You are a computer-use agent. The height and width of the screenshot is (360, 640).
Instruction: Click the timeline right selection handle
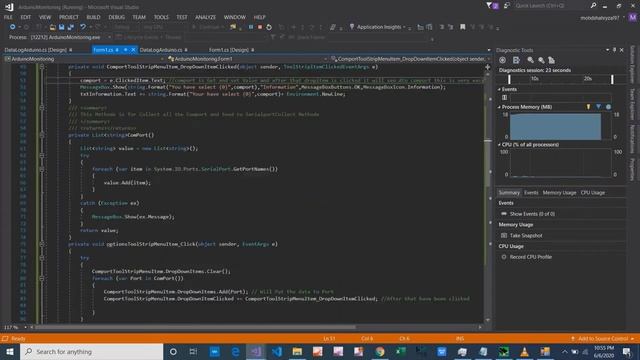(612, 79)
